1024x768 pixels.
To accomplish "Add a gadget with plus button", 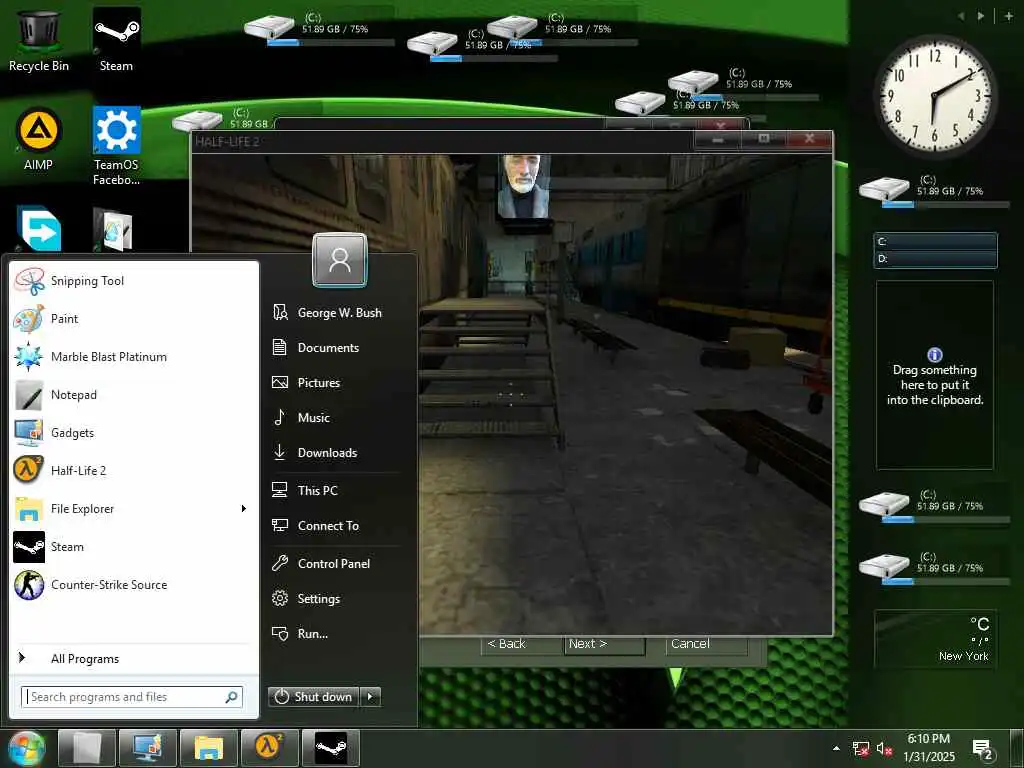I will (x=1009, y=16).
